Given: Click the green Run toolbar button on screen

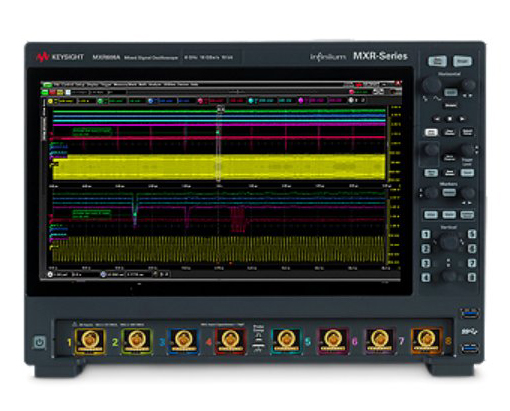Looking at the screenshot, I should point(45,92).
